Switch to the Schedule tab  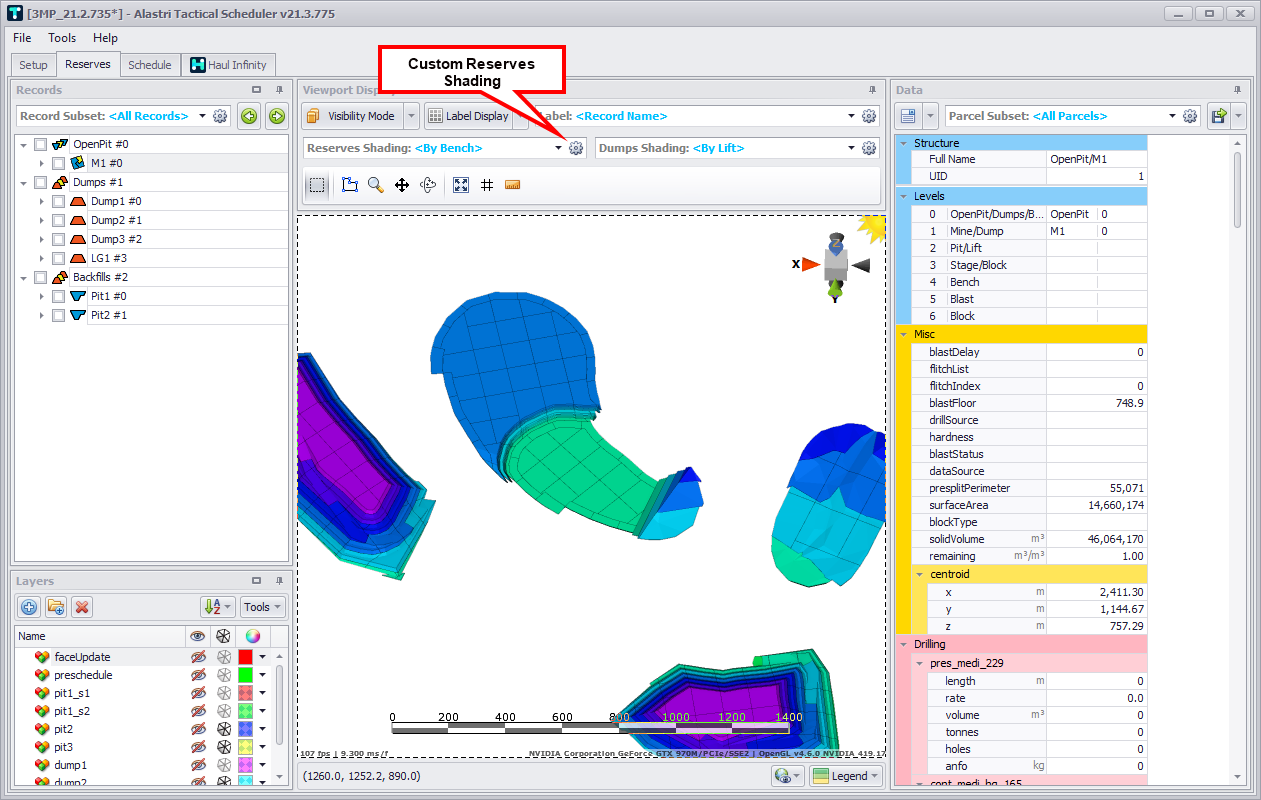(x=150, y=65)
